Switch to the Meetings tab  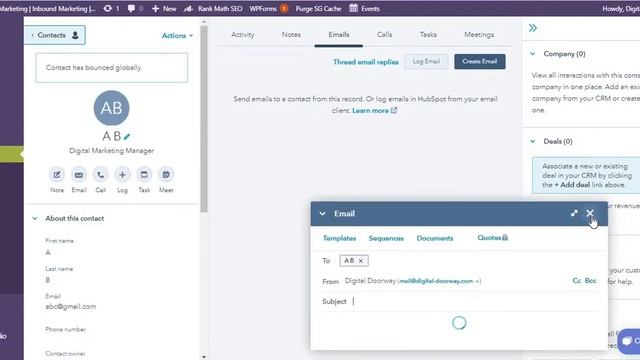[479, 35]
